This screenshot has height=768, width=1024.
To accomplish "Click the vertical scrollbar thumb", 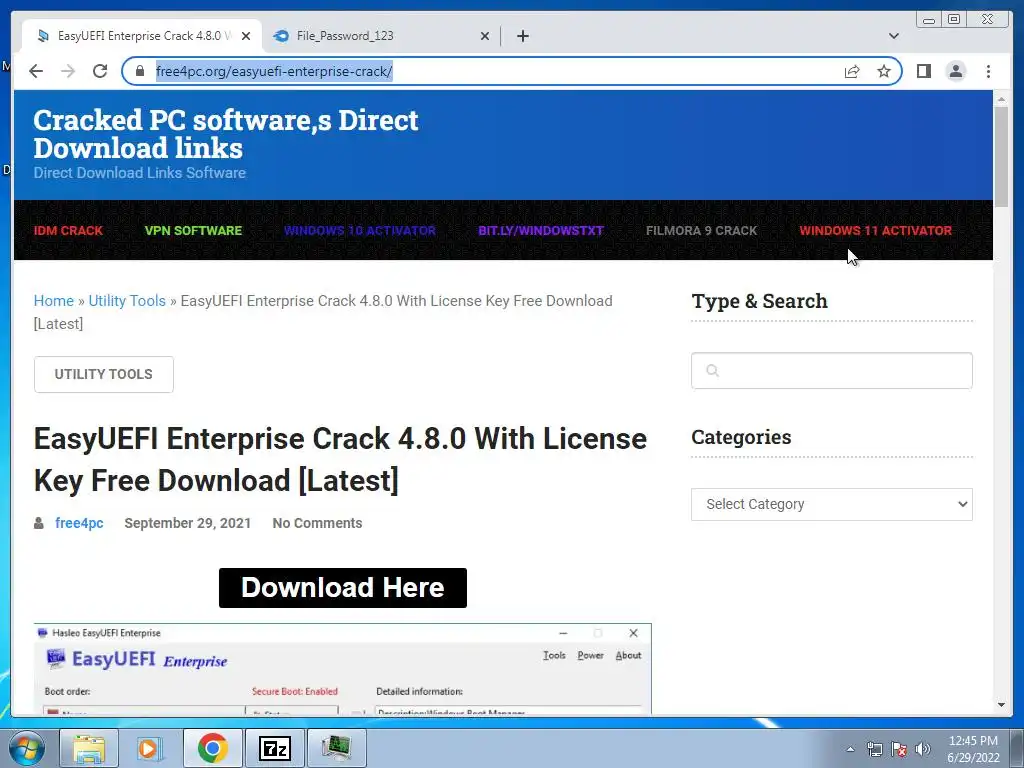I will pyautogui.click(x=1001, y=157).
